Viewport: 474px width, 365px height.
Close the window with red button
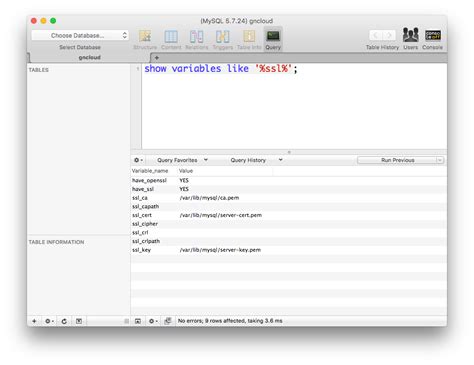[34, 21]
